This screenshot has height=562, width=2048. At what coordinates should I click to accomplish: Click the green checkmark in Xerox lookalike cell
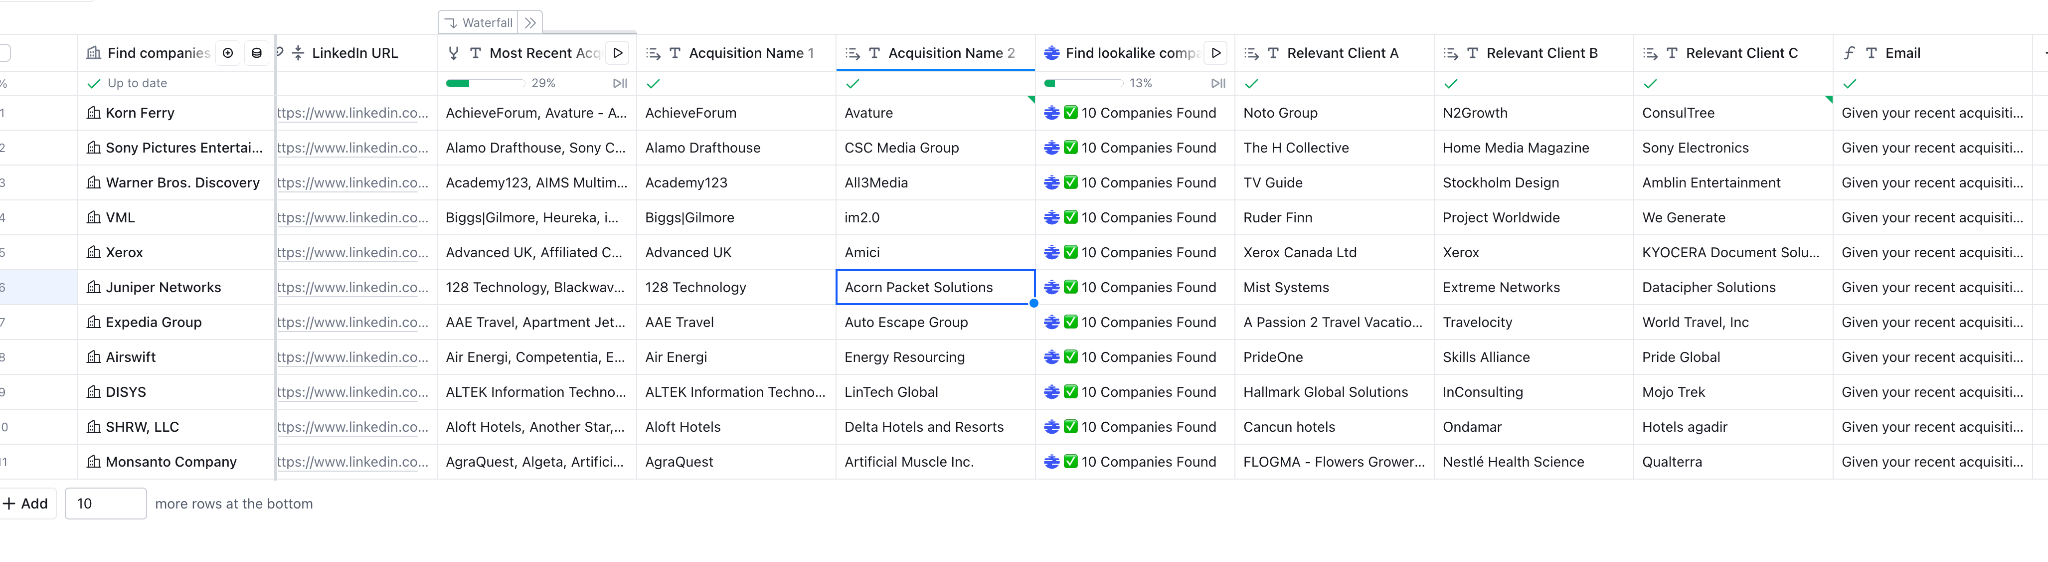tap(1071, 252)
